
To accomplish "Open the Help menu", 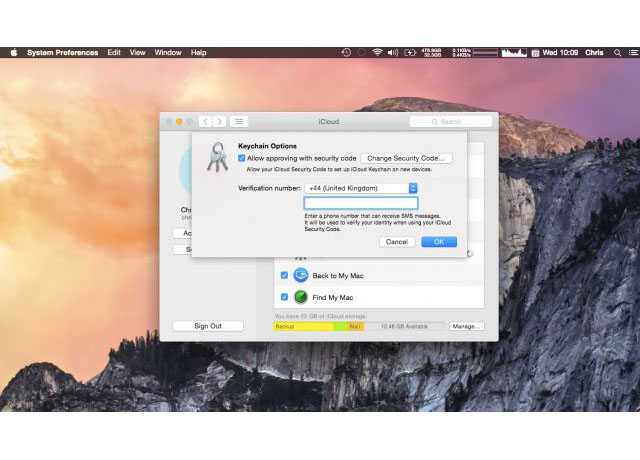I will (198, 53).
